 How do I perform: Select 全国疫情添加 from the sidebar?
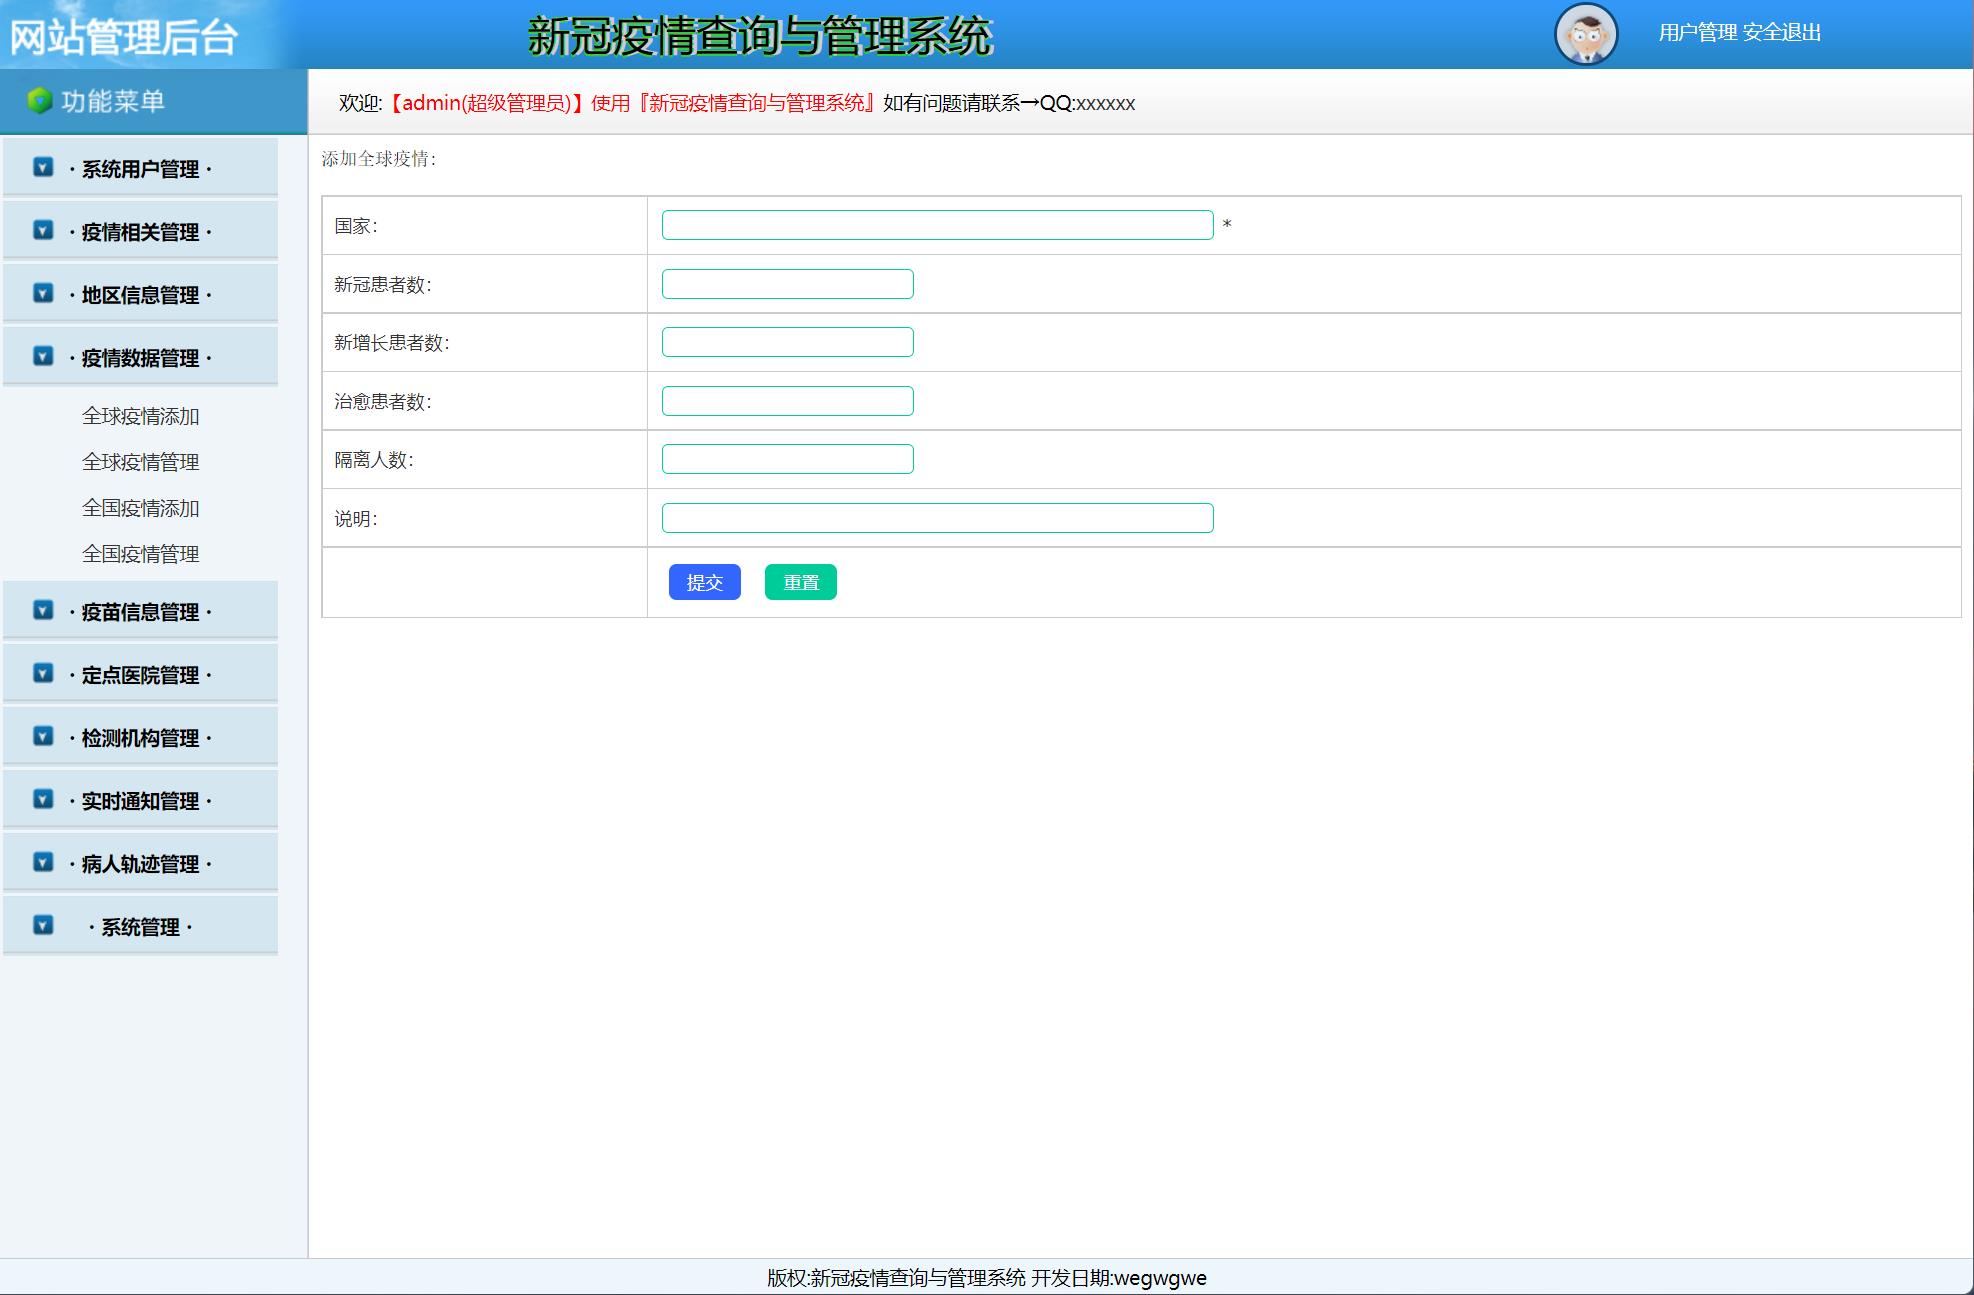(x=140, y=509)
